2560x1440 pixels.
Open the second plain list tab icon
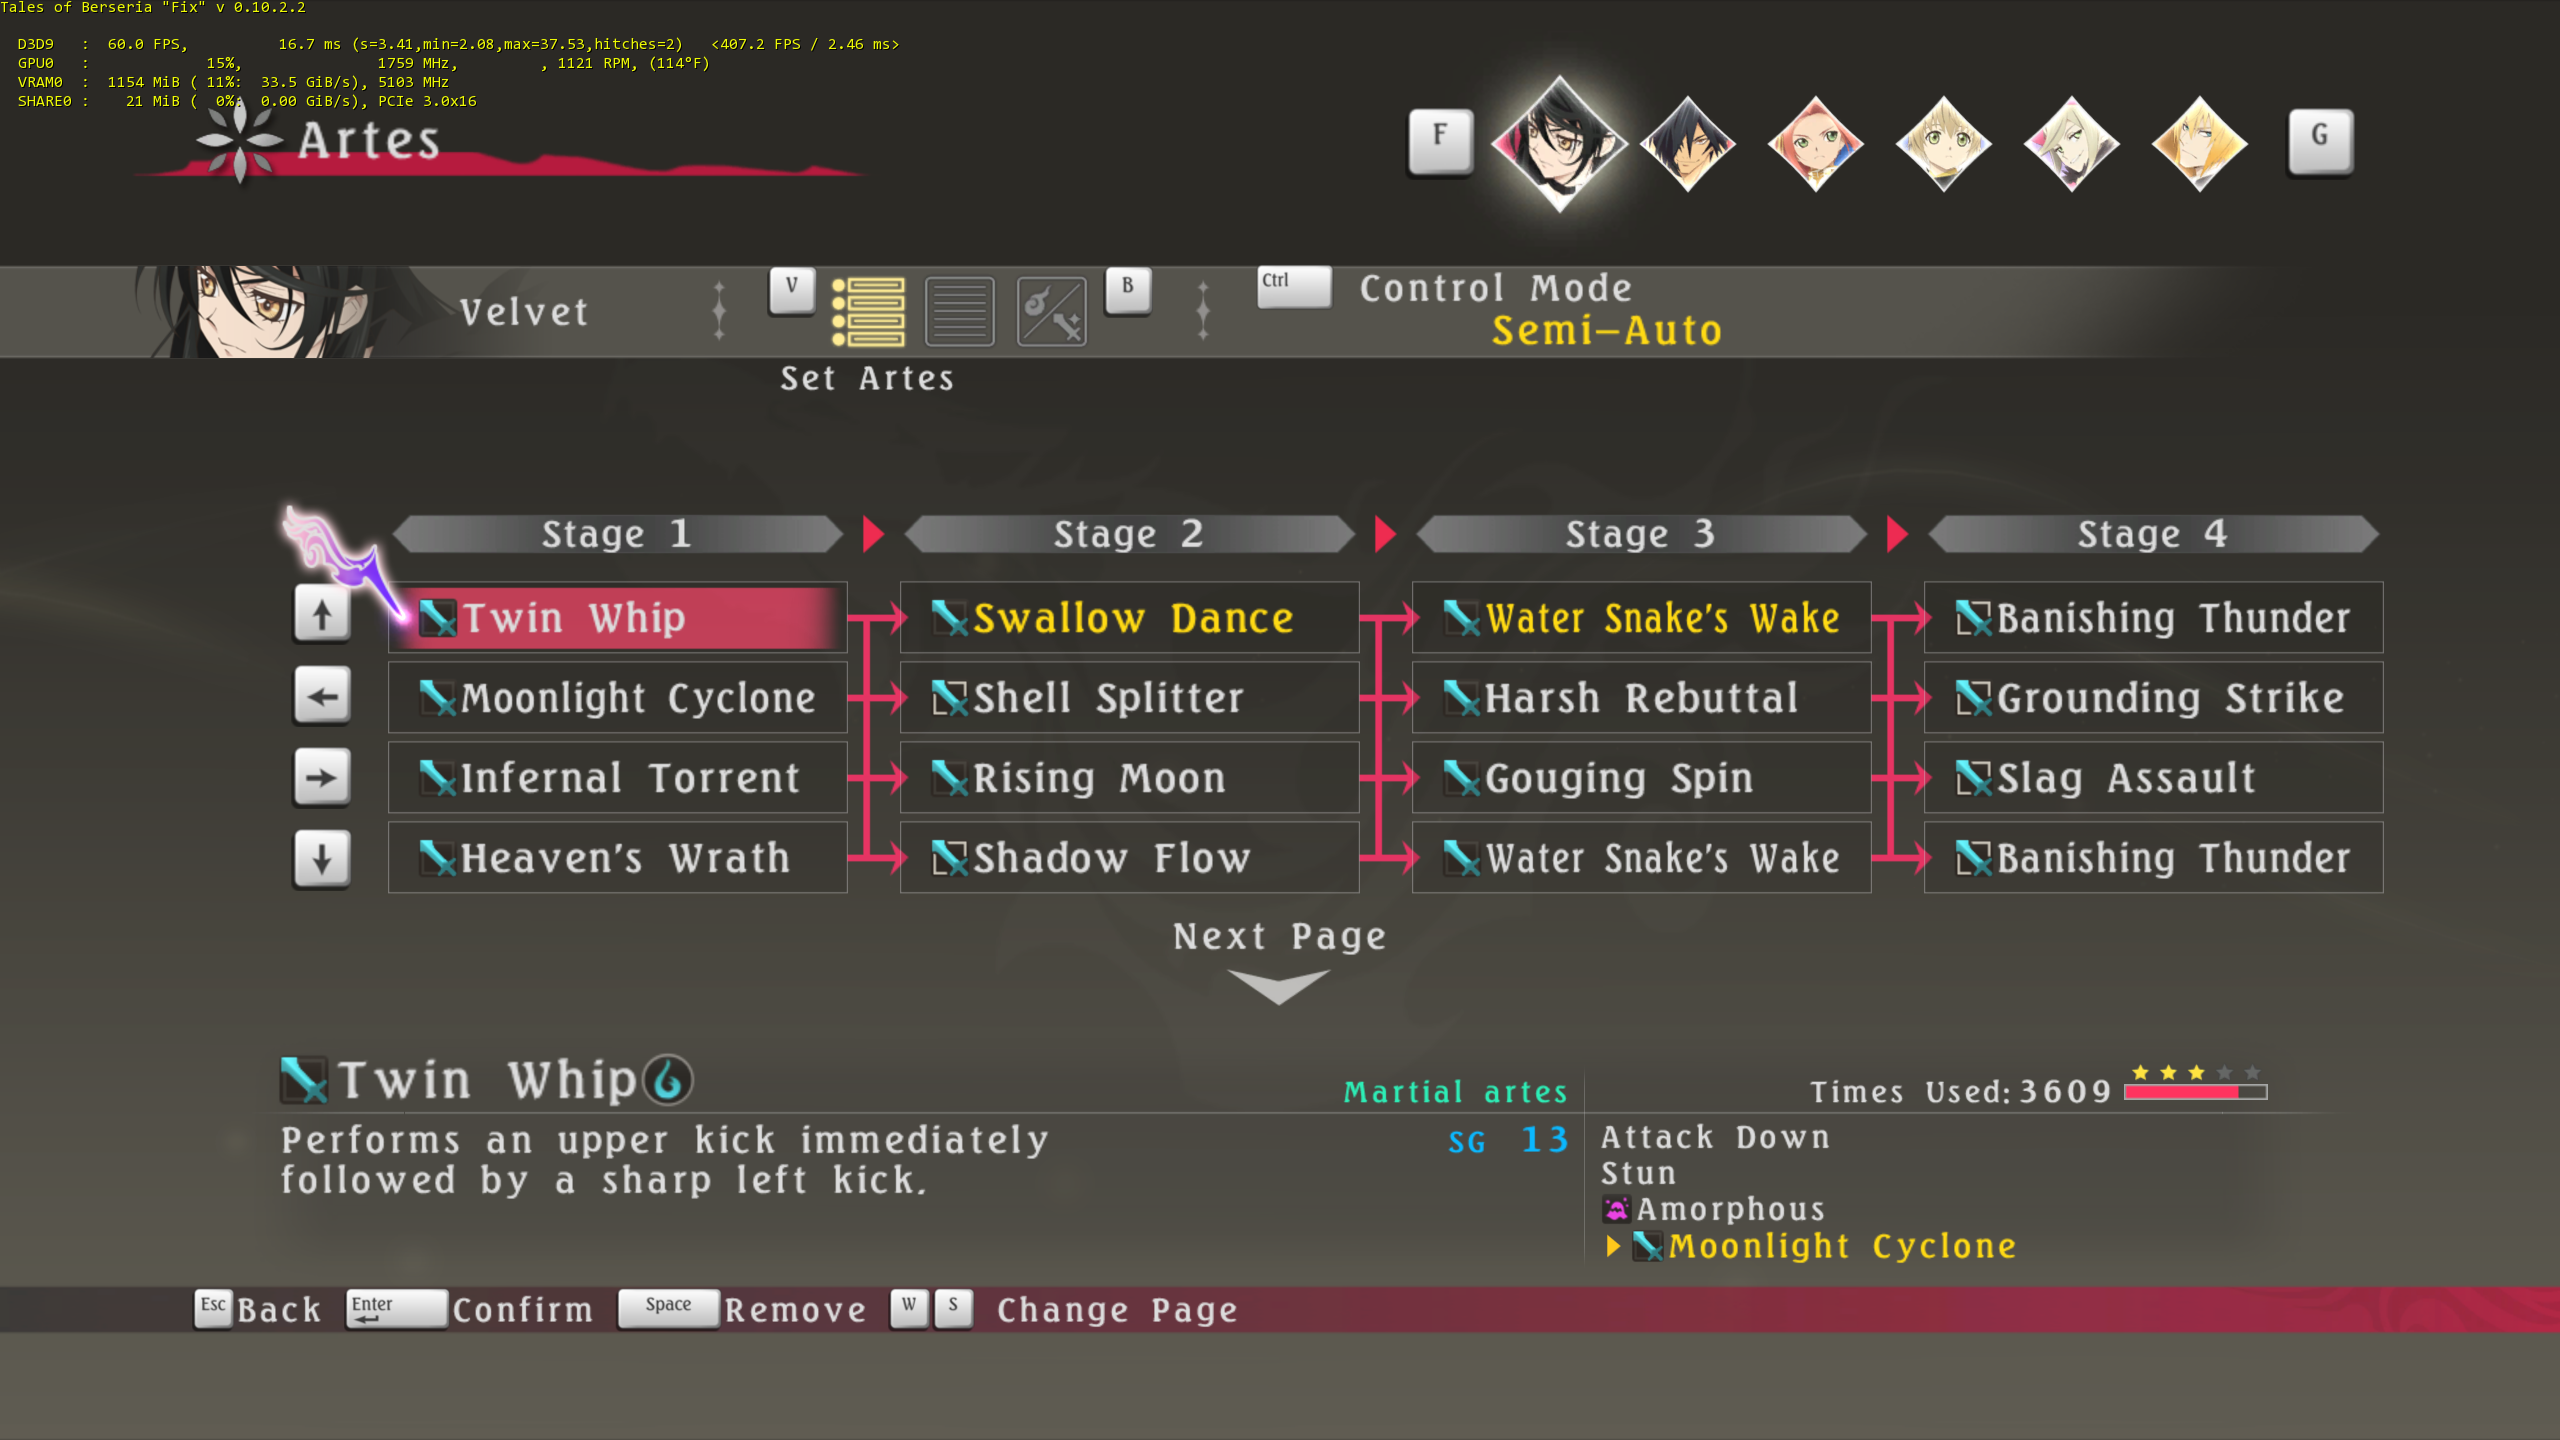pyautogui.click(x=959, y=311)
